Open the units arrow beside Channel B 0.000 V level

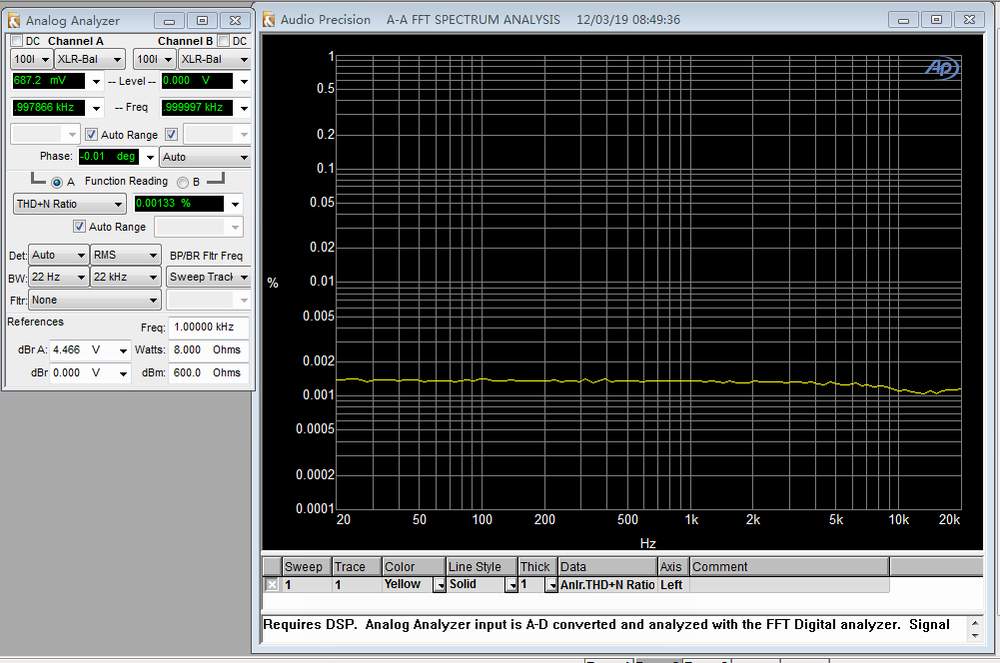tap(244, 82)
